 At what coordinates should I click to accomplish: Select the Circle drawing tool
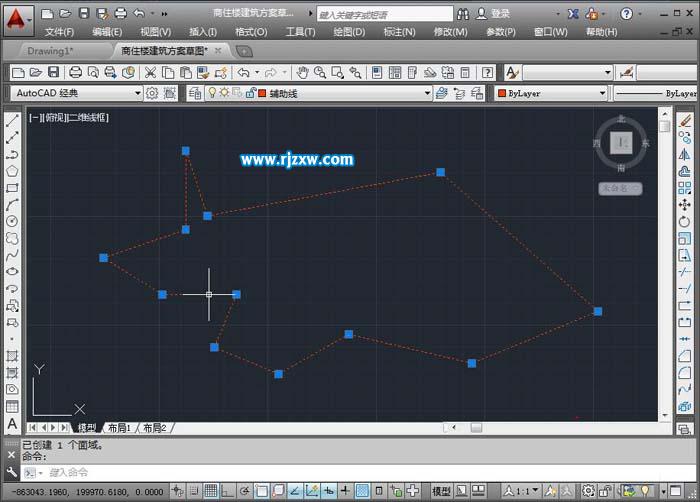point(12,221)
